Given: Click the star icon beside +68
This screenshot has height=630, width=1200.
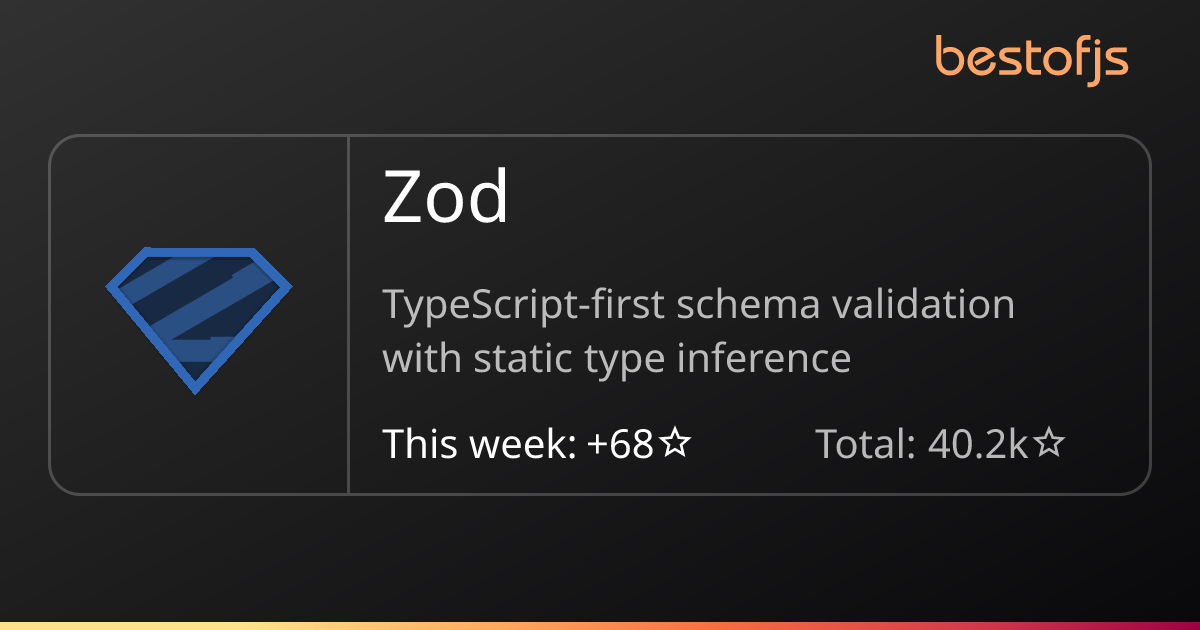Looking at the screenshot, I should coord(677,443).
